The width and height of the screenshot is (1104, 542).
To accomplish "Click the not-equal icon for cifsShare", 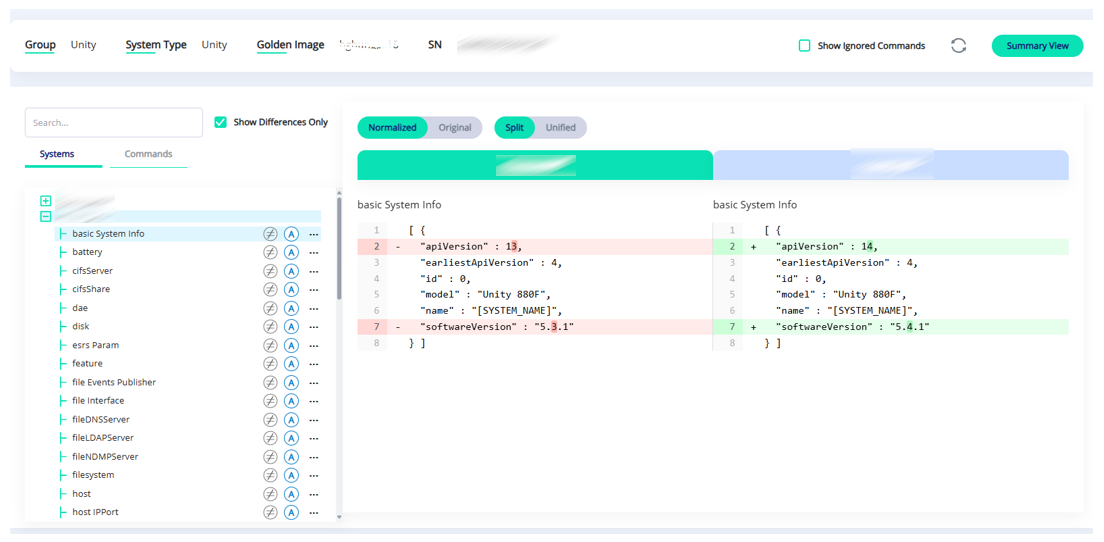I will (270, 289).
